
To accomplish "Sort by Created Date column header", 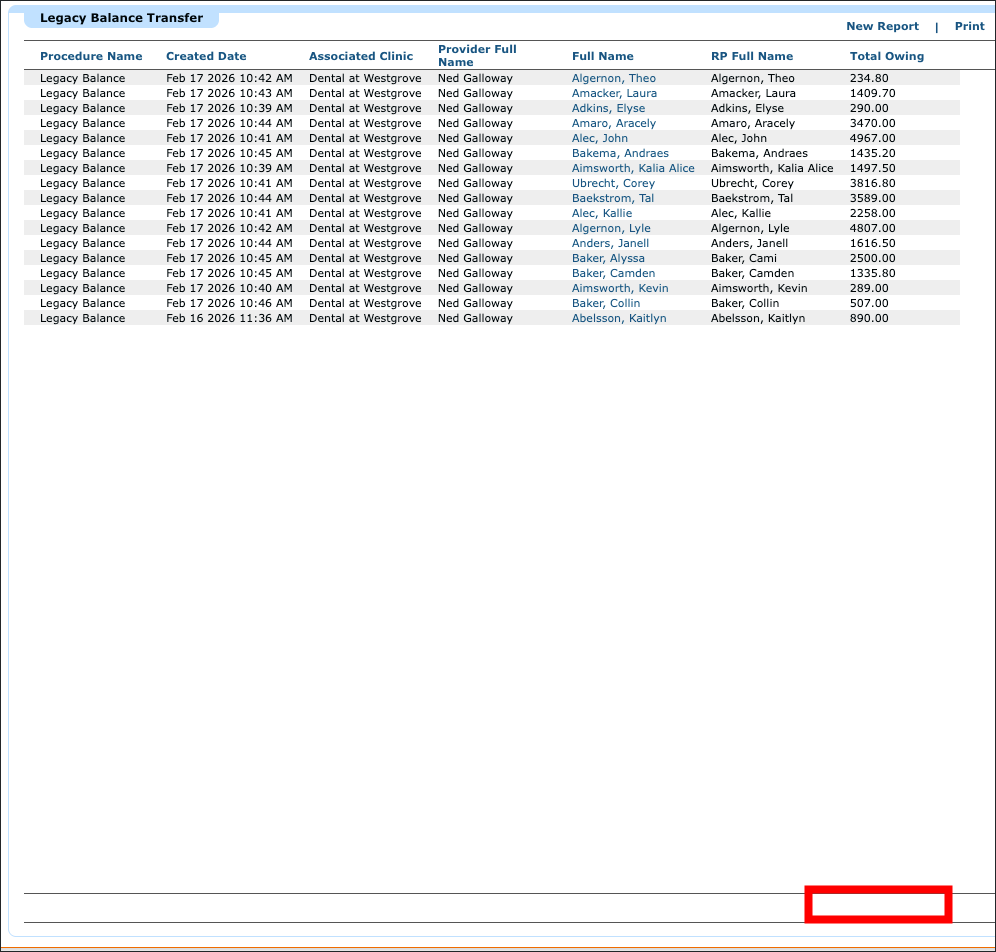I will (x=206, y=56).
